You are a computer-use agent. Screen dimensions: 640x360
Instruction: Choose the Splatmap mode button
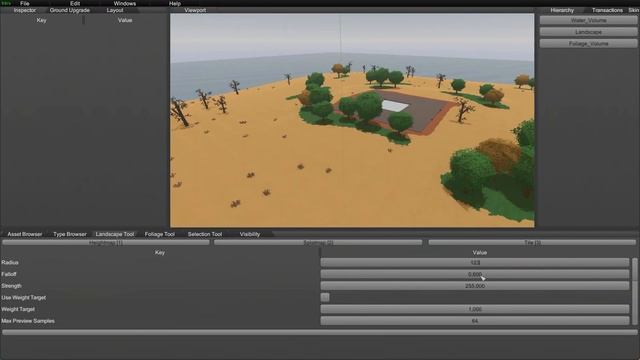coord(318,242)
